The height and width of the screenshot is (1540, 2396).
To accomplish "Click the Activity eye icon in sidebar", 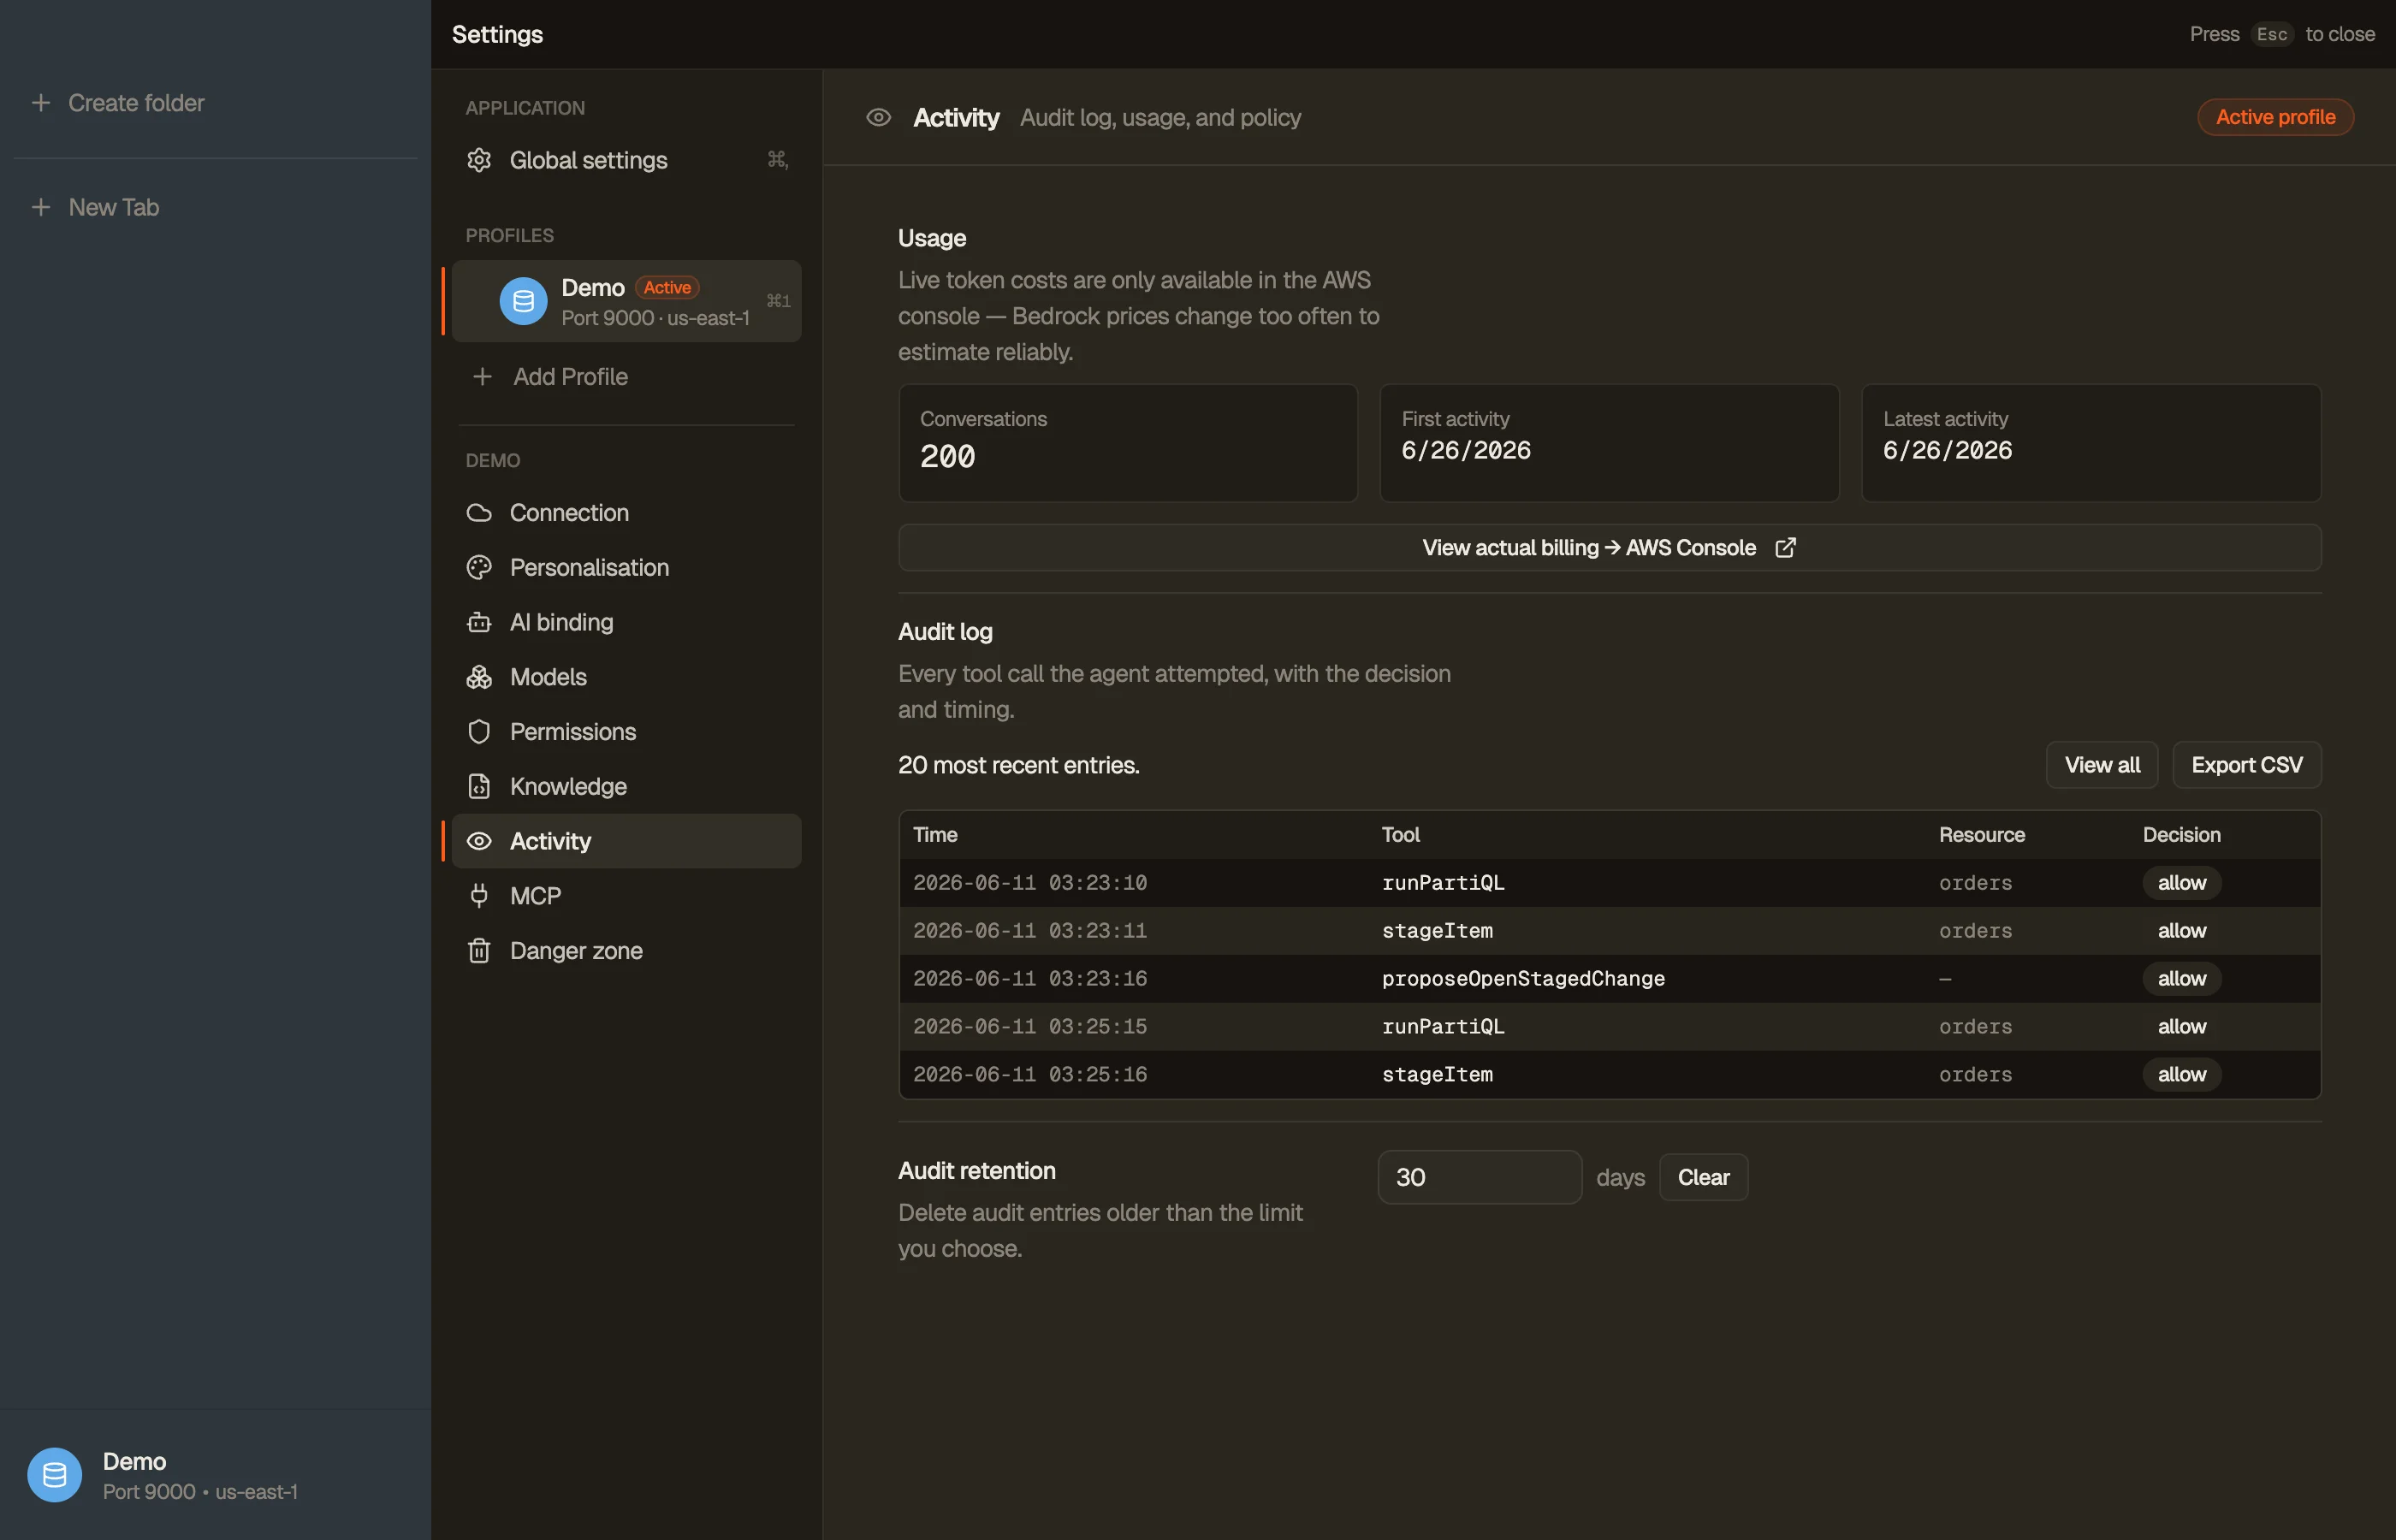I will (479, 841).
